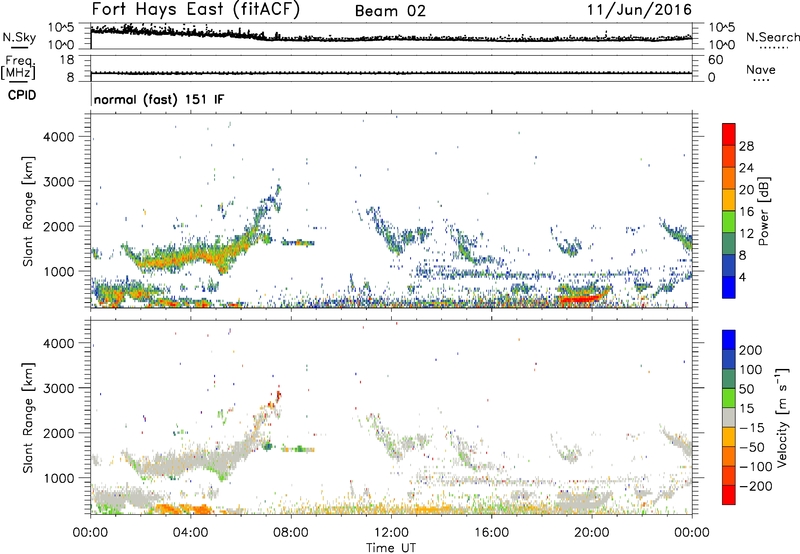
Task: Click the '20:00' time tick label
Action: [x=591, y=533]
